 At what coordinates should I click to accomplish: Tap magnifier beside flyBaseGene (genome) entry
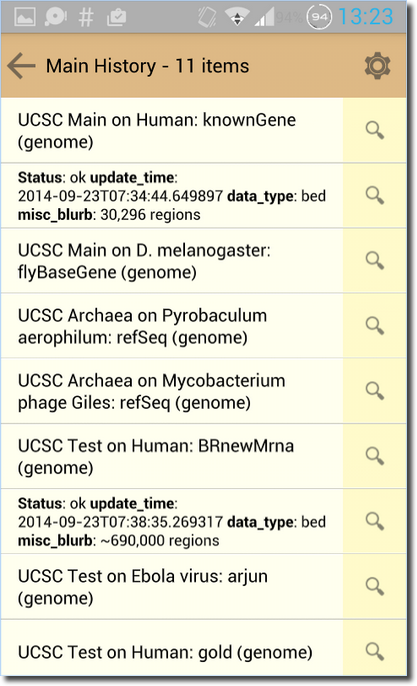tap(375, 260)
